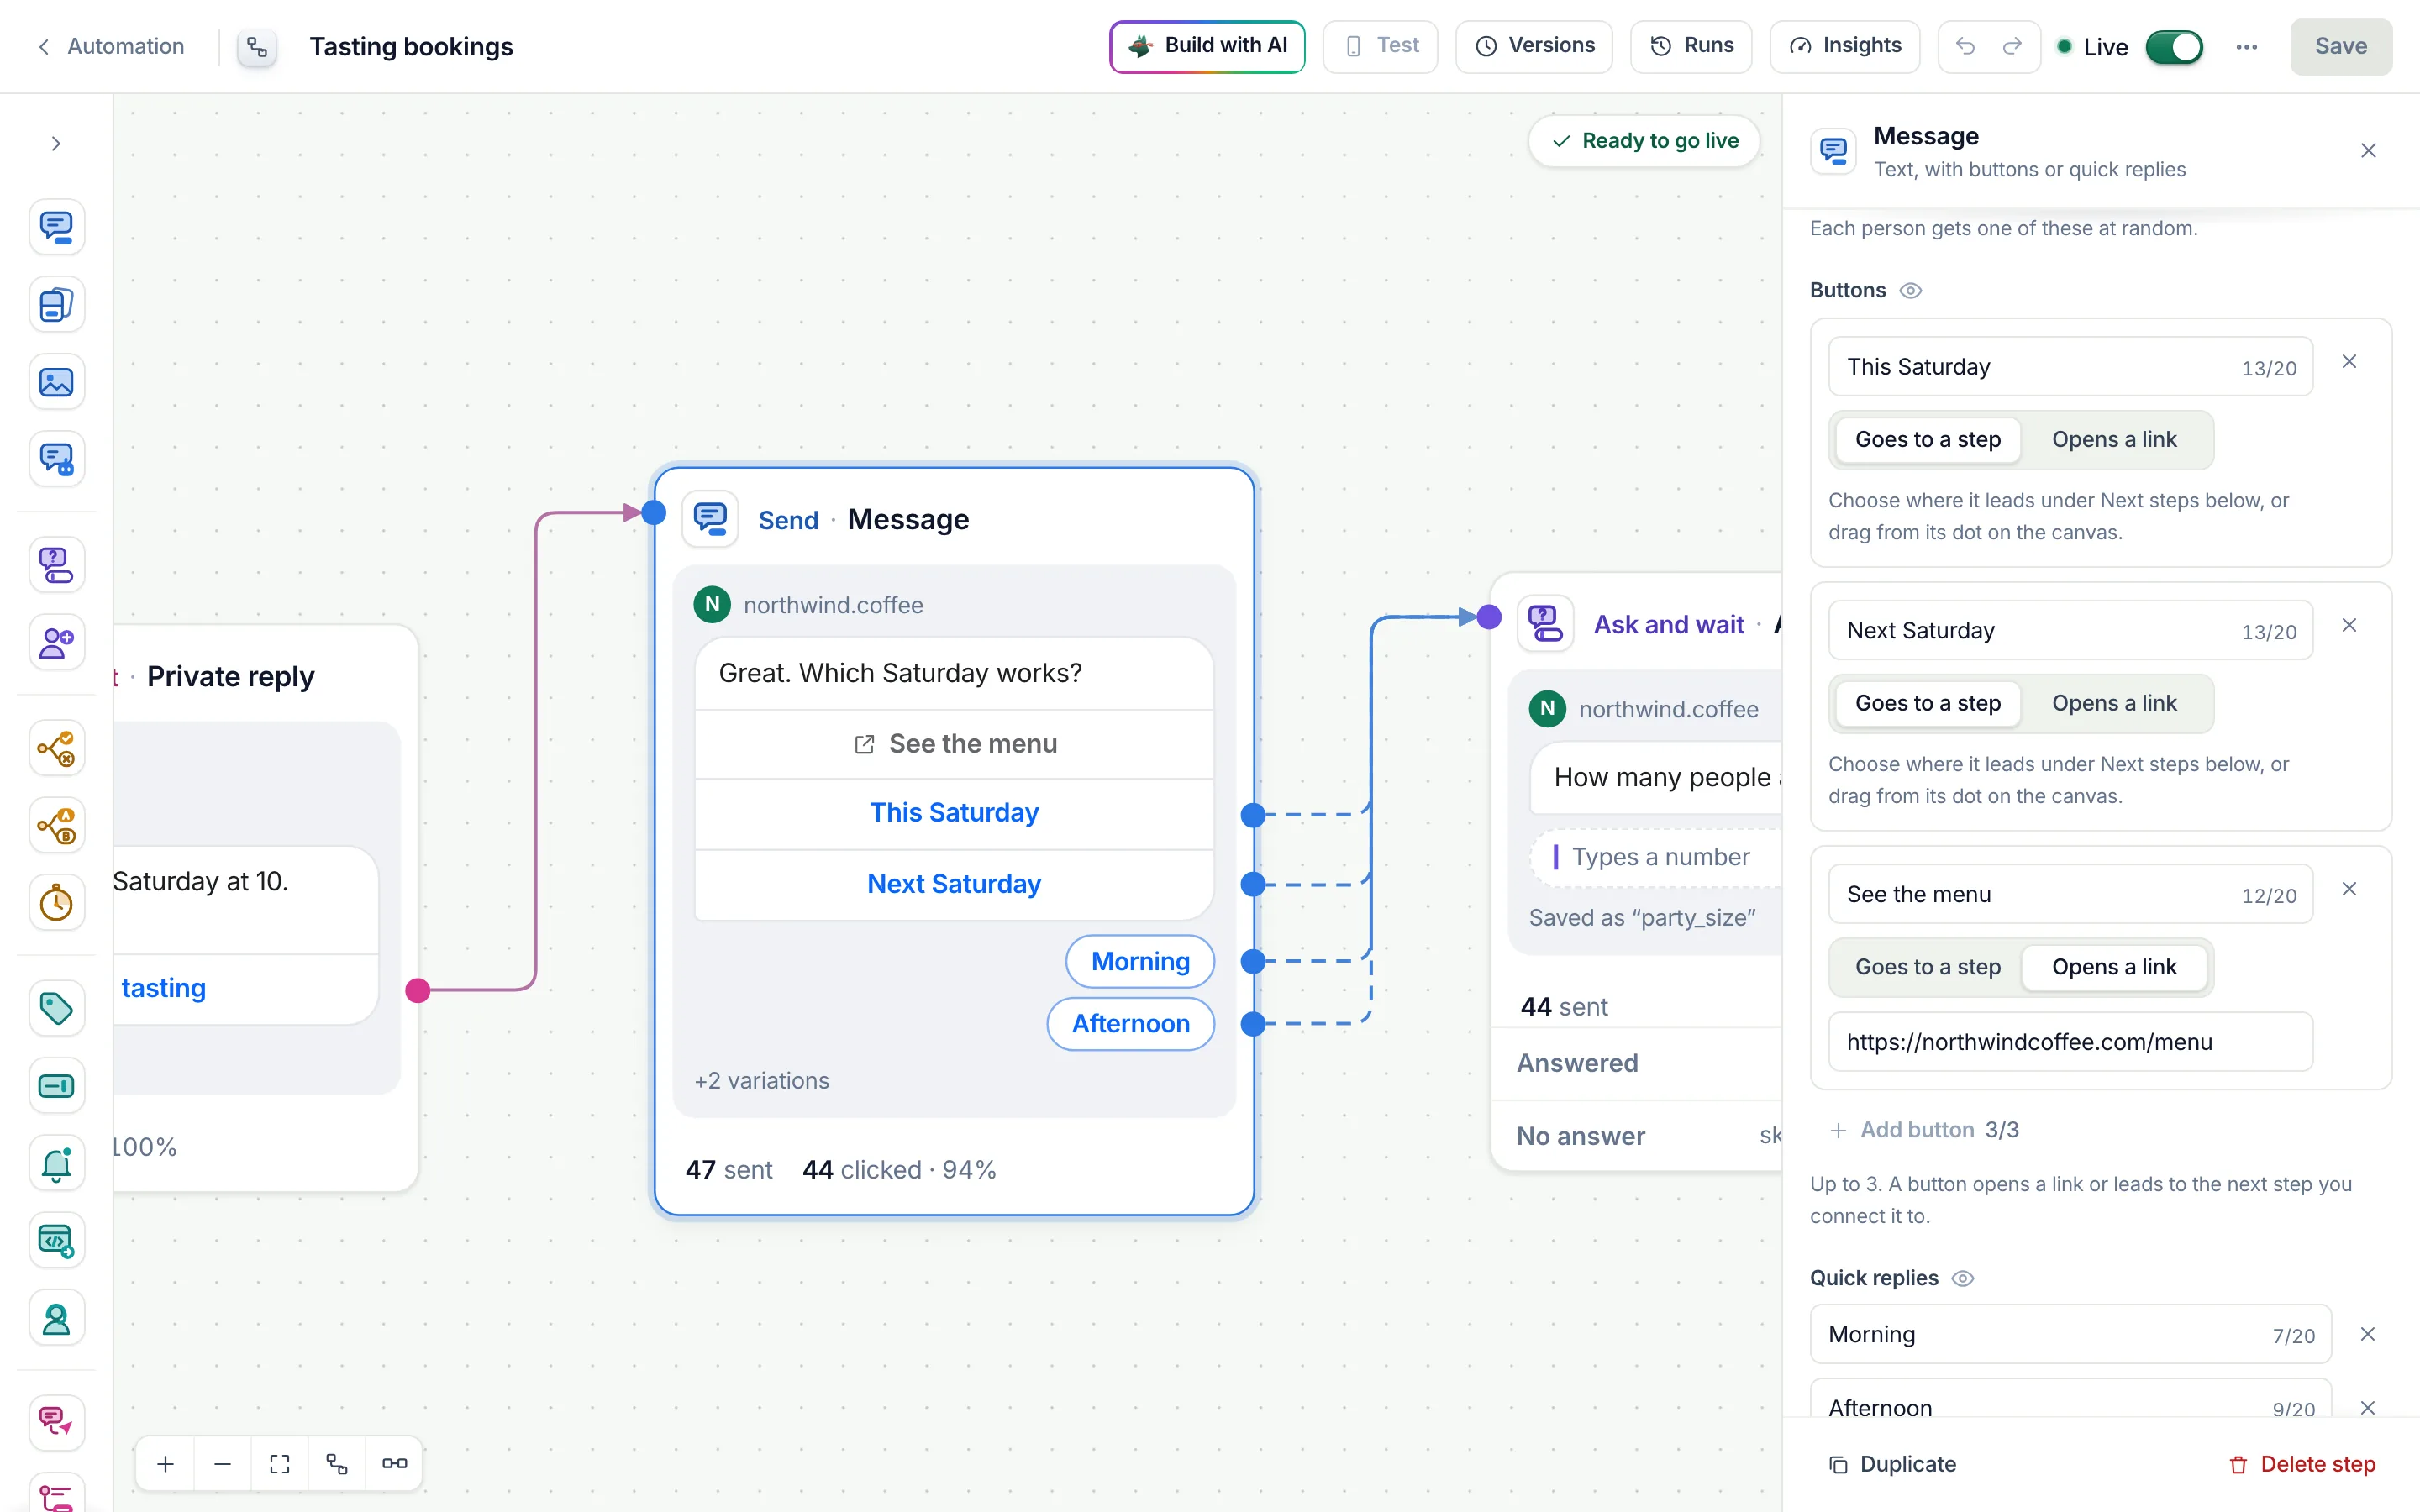This screenshot has height=1512, width=2420.
Task: Close the Message panel
Action: click(x=2368, y=151)
